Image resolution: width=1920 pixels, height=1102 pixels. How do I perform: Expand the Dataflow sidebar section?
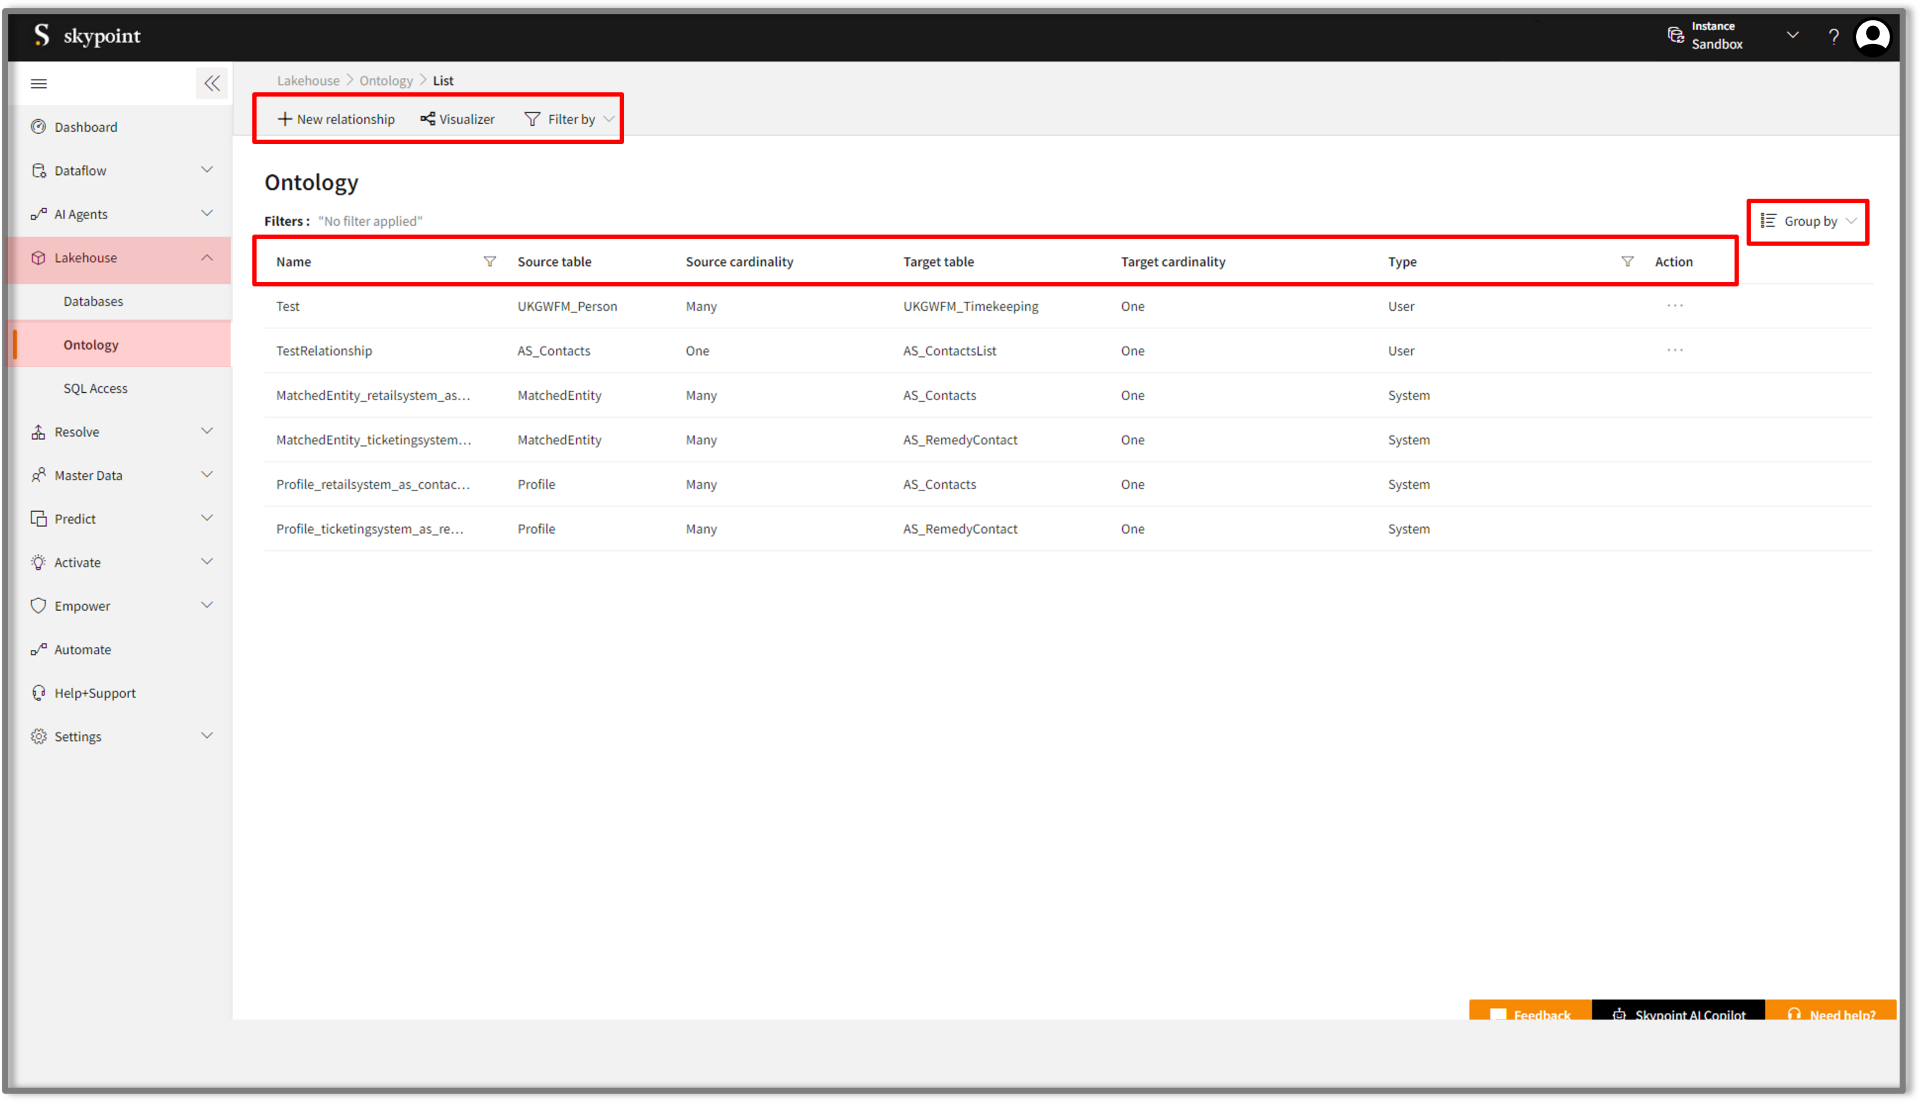coord(207,170)
